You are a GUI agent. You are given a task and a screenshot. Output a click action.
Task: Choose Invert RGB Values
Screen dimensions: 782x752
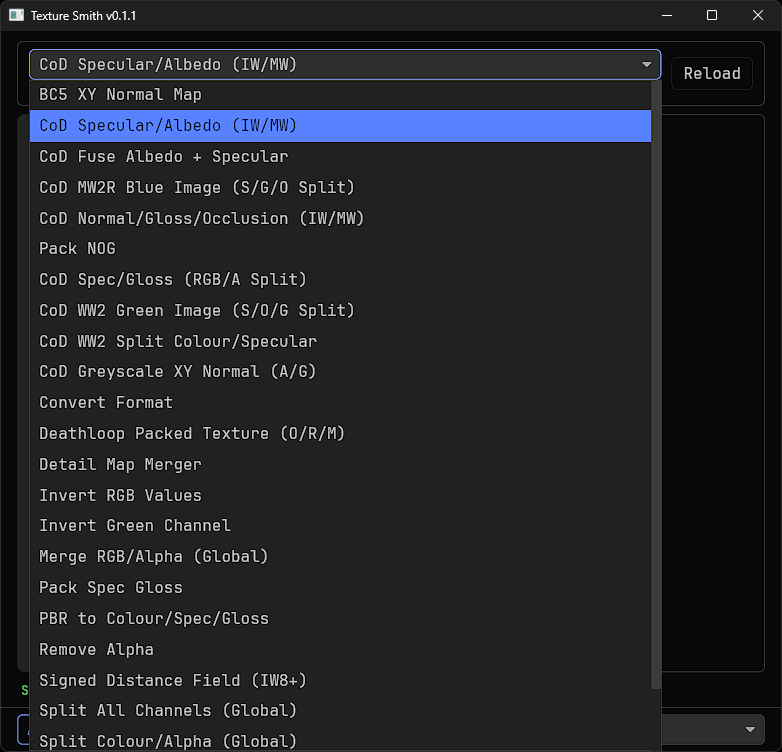pyautogui.click(x=341, y=496)
